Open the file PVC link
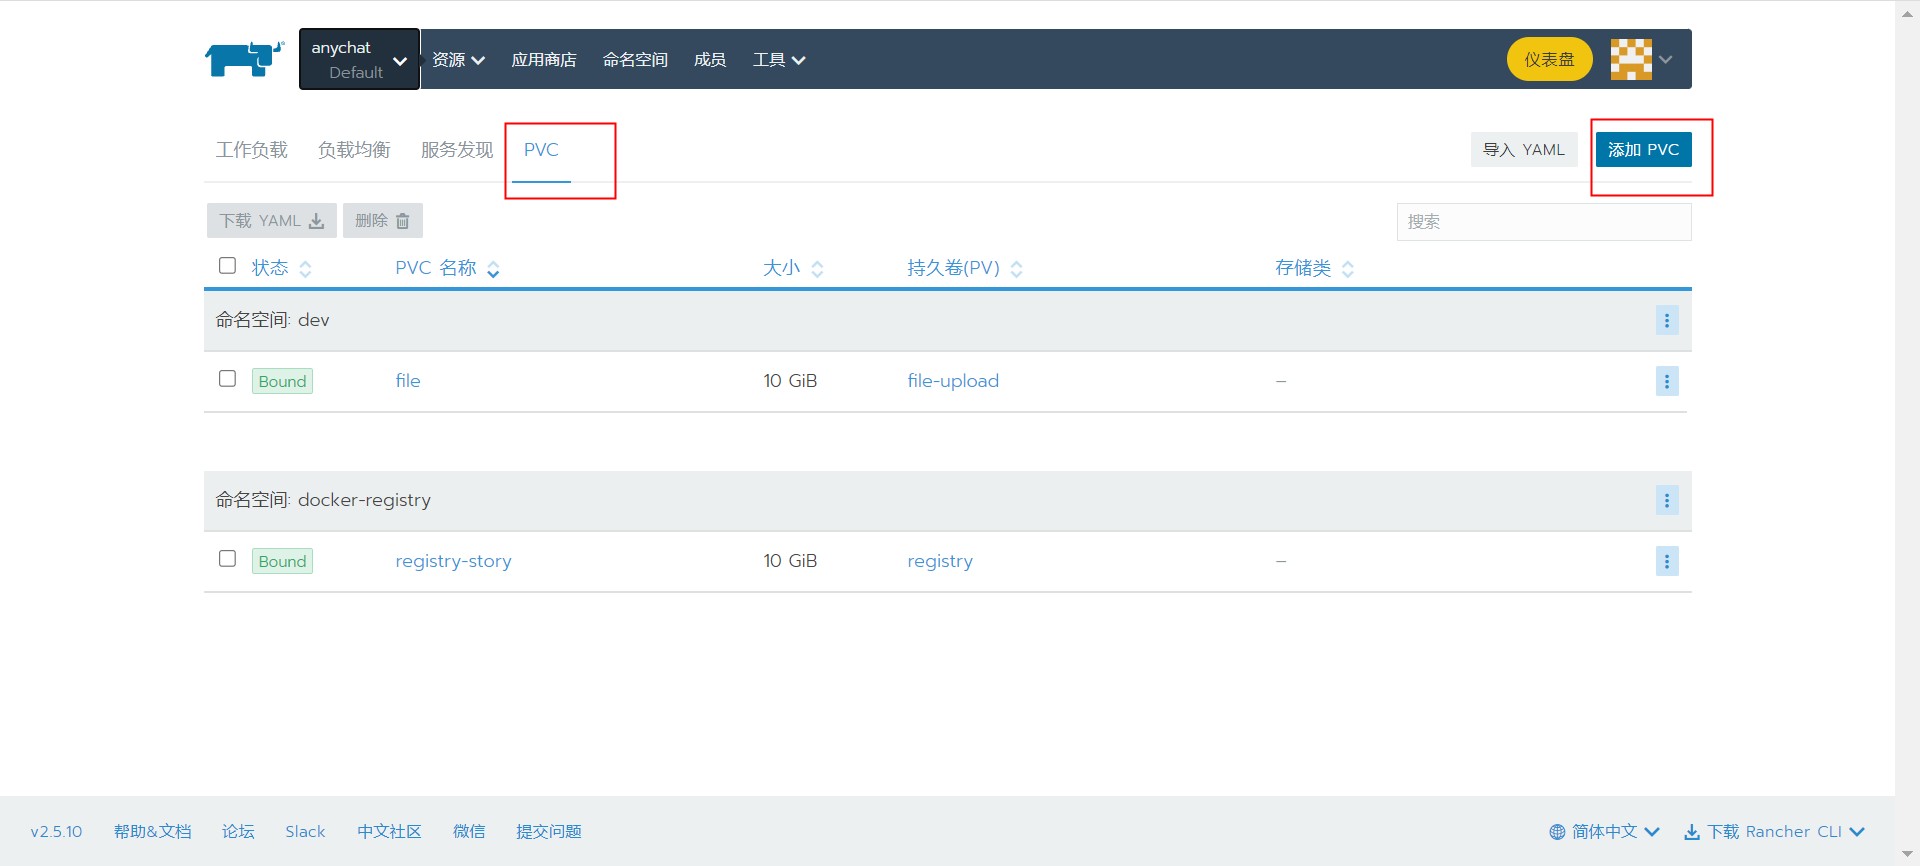The image size is (1920, 866). [x=408, y=381]
